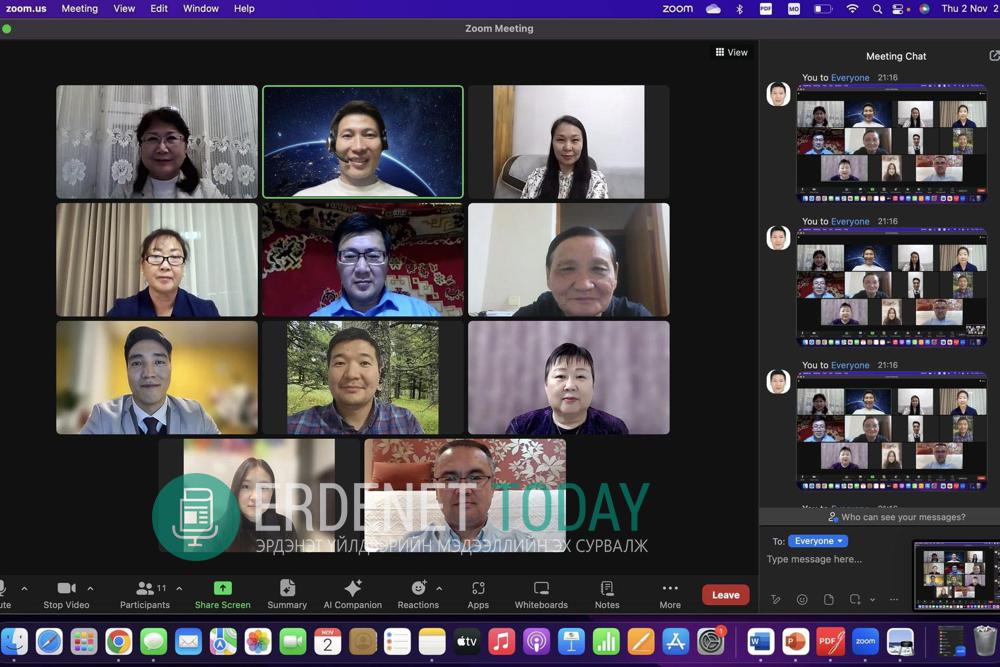1000x667 pixels.
Task: Launch AI Companion from the toolbar
Action: [x=353, y=594]
